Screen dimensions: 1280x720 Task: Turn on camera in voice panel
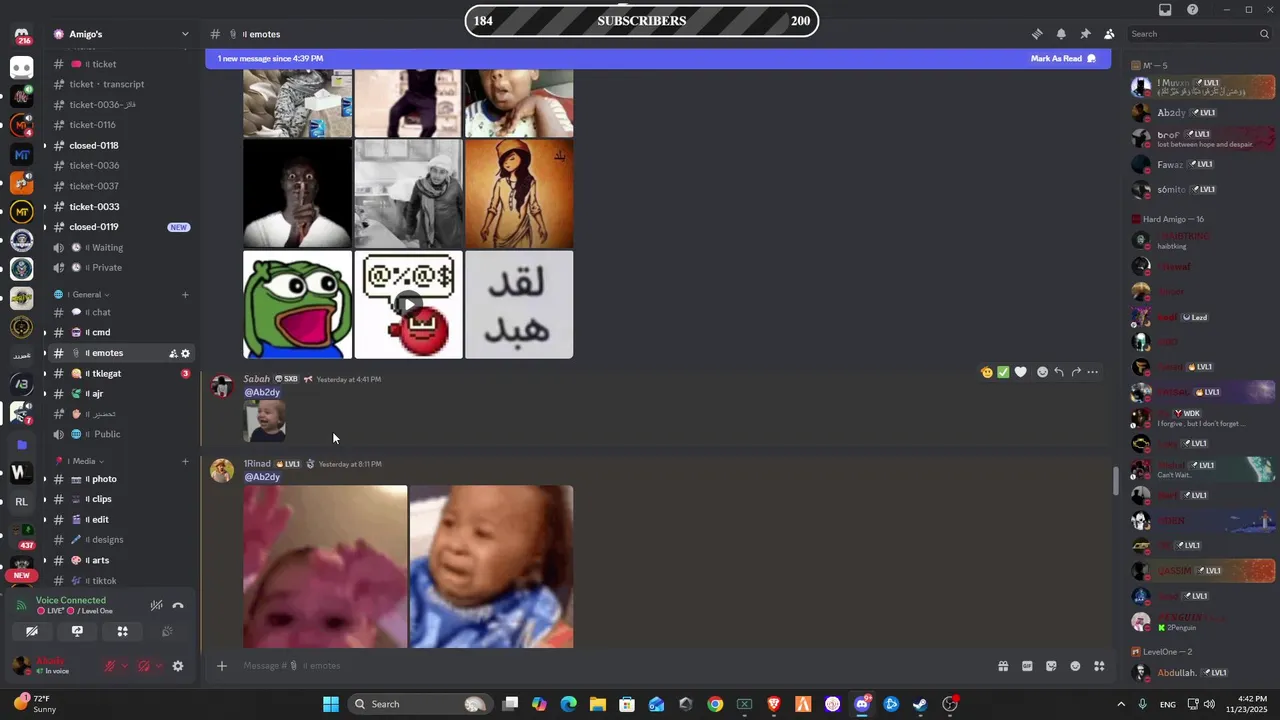[32, 631]
